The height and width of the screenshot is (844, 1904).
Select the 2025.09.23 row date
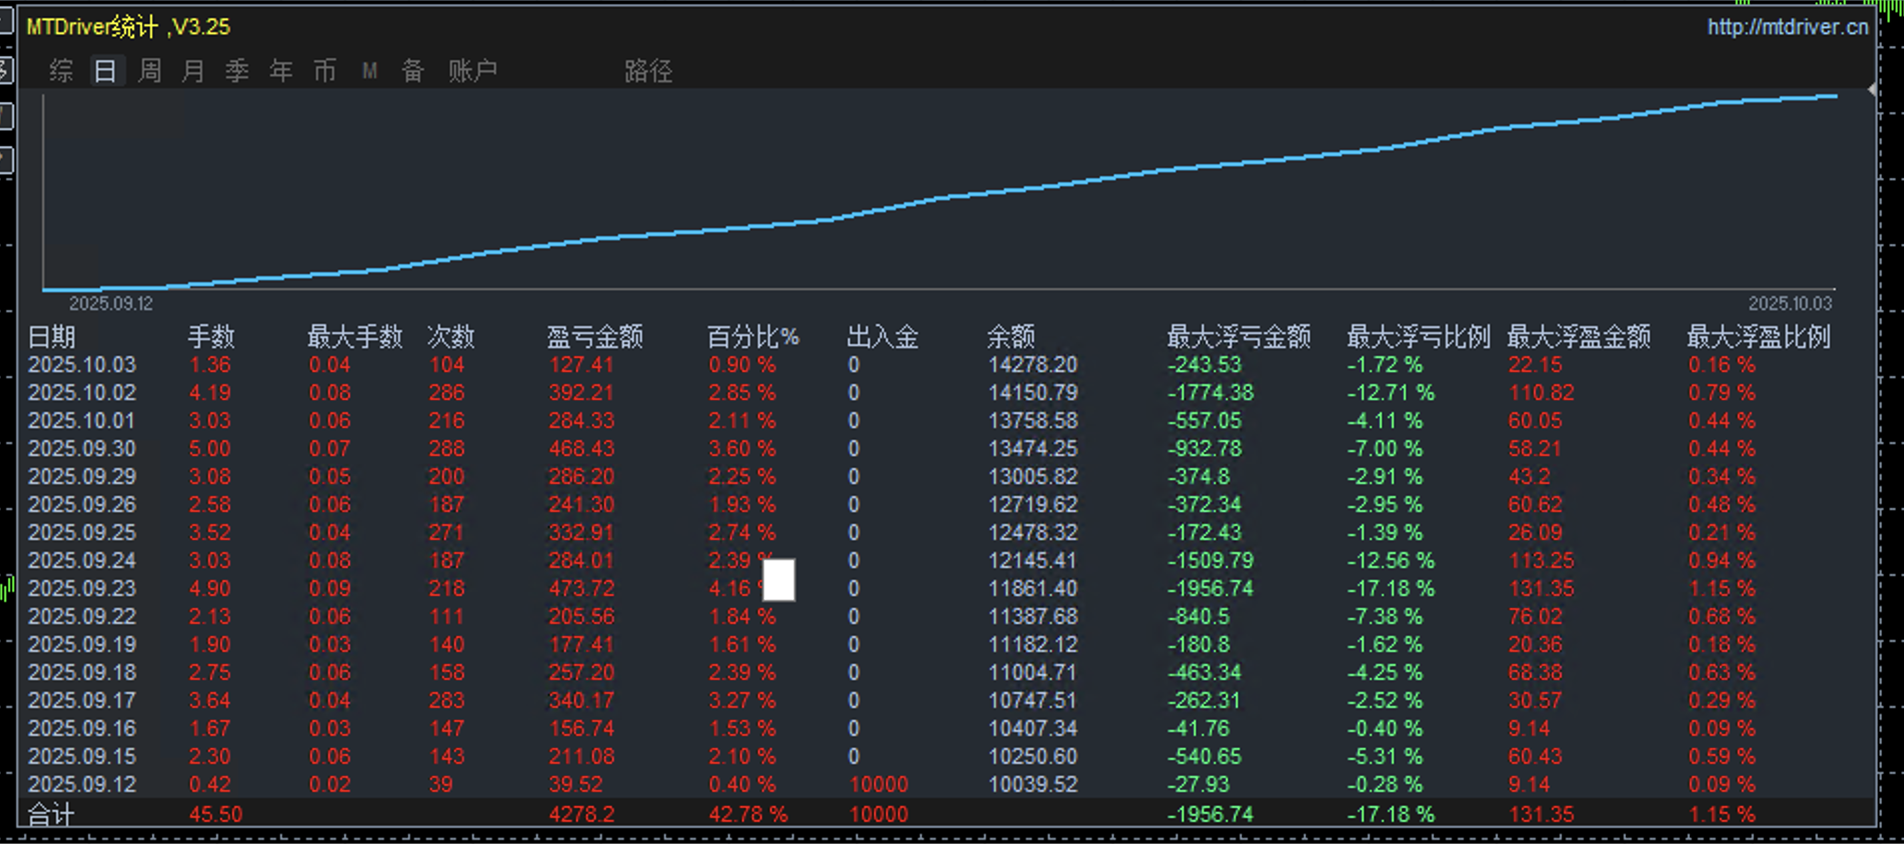pyautogui.click(x=82, y=589)
